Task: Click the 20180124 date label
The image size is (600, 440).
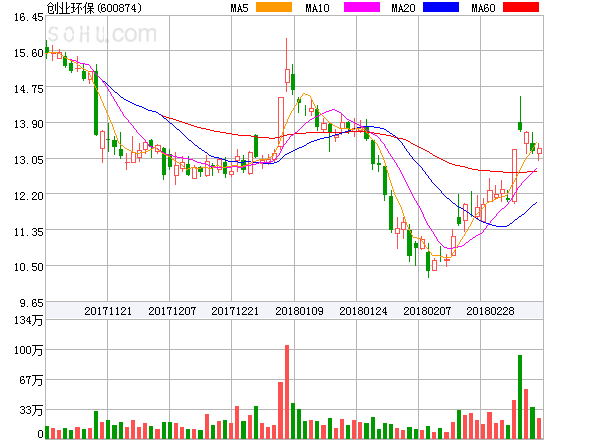Action: coord(363,311)
